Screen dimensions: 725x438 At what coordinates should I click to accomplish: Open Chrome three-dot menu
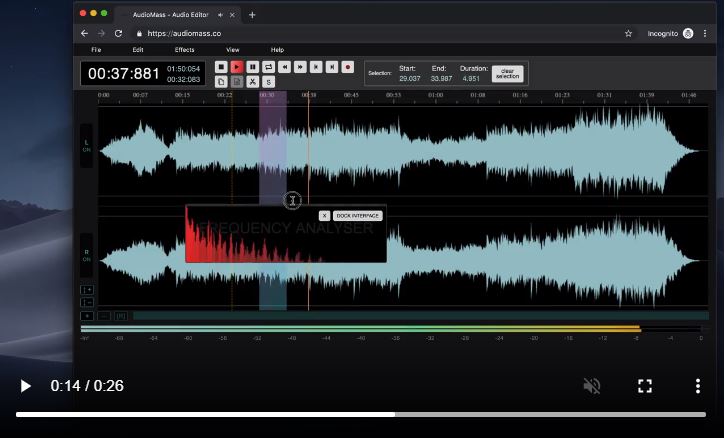click(x=705, y=33)
